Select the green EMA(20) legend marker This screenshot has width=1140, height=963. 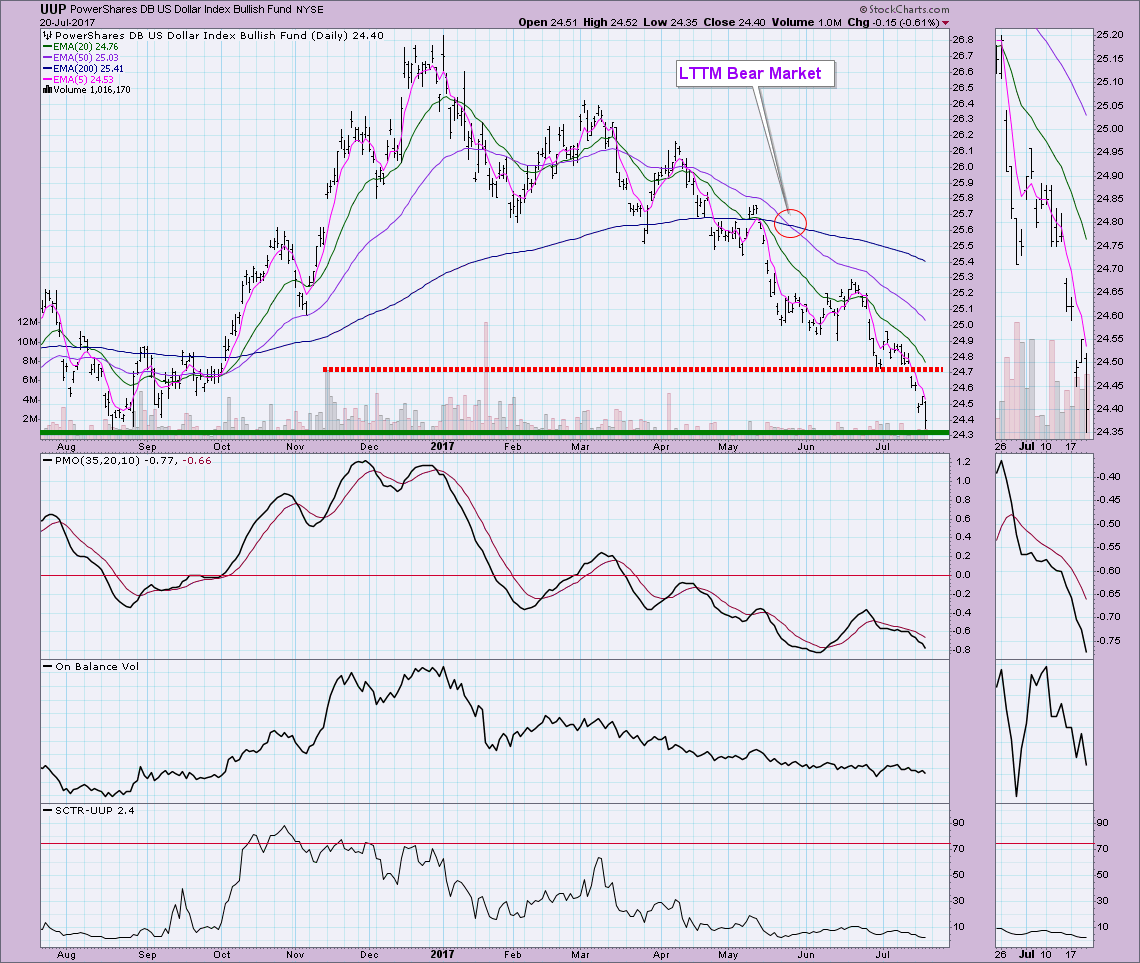point(47,44)
